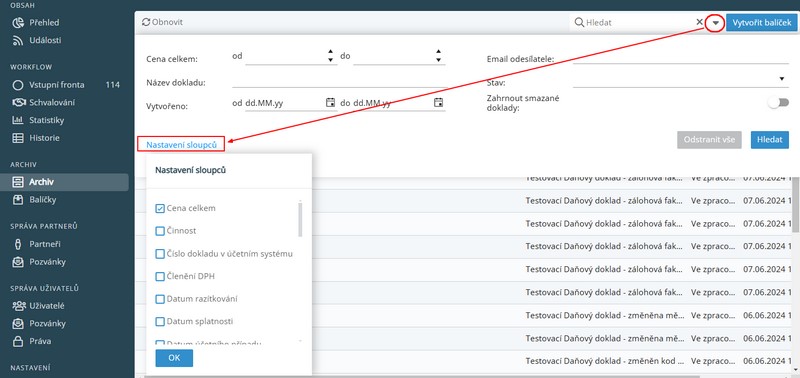Open the Nastavení sloupců link

pos(181,145)
